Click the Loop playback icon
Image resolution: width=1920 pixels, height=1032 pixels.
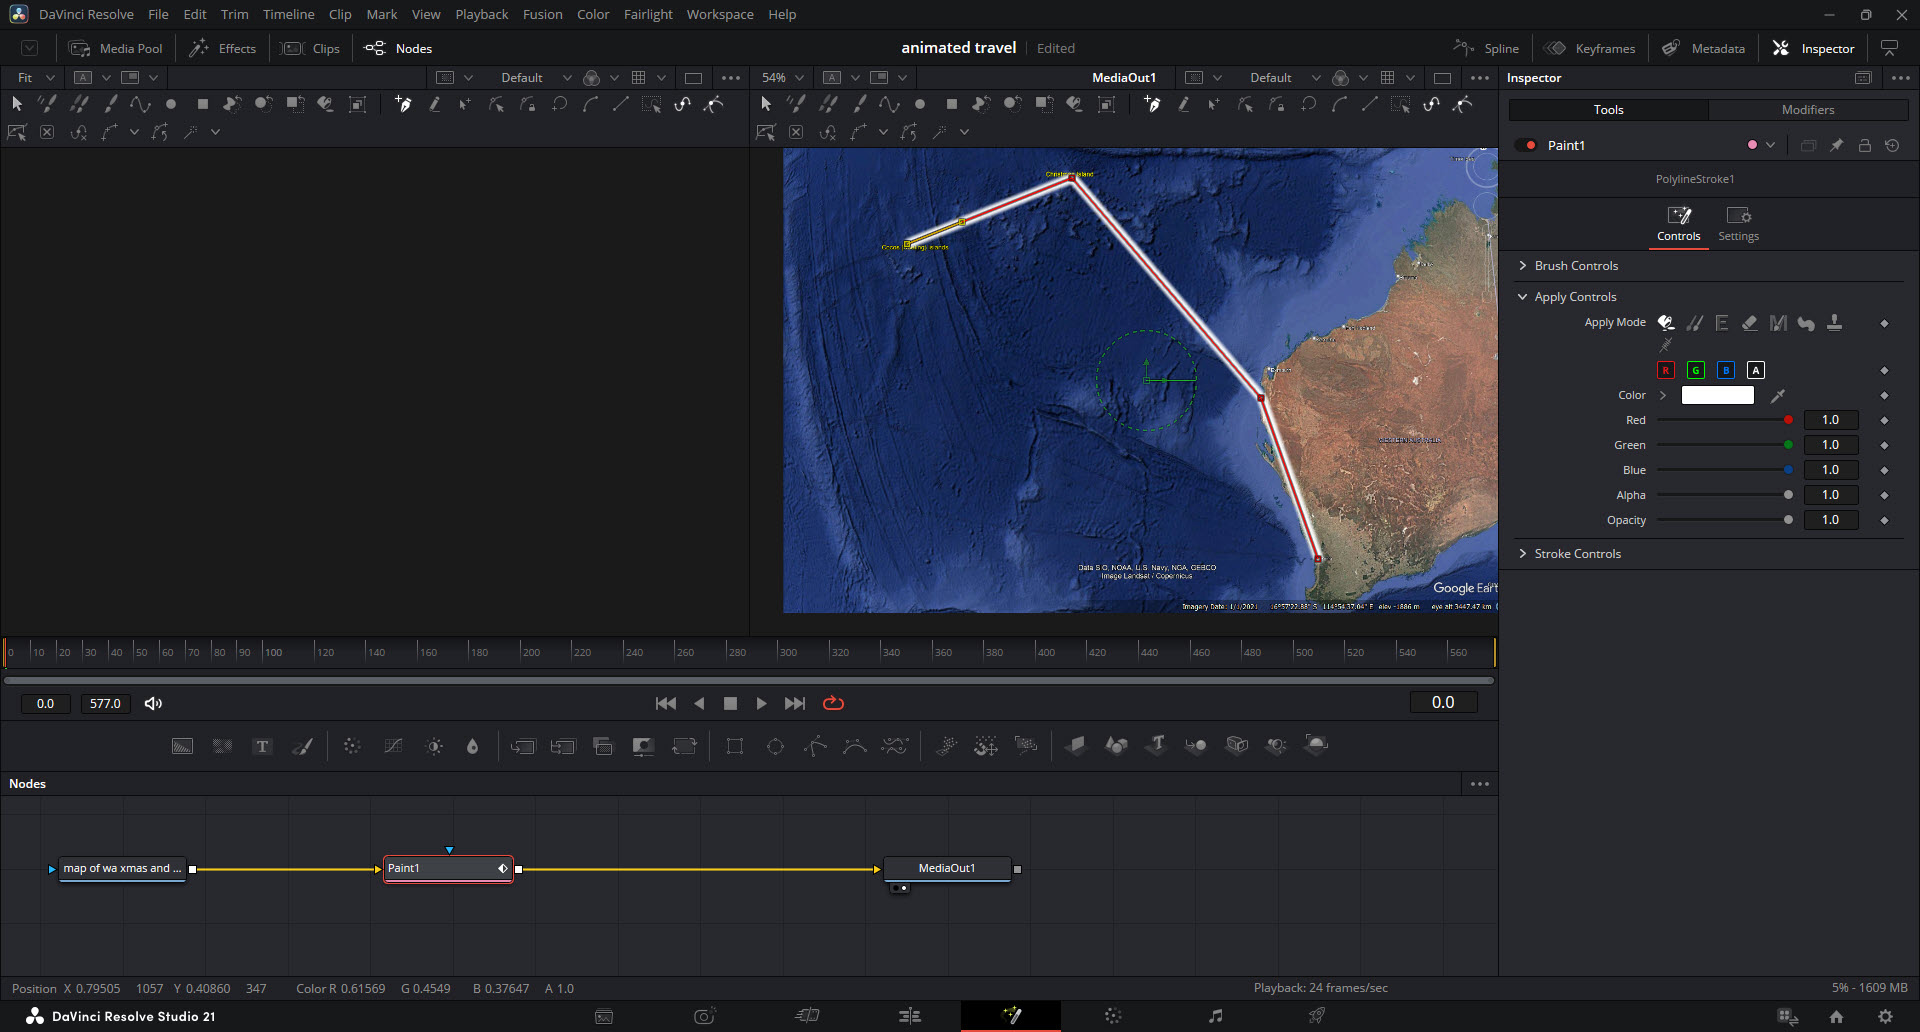pyautogui.click(x=833, y=704)
